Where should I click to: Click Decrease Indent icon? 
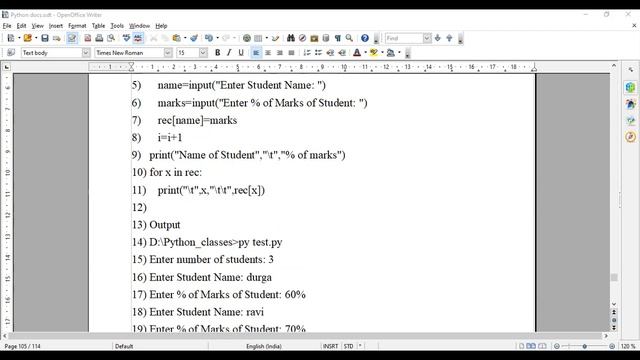tap(330, 53)
